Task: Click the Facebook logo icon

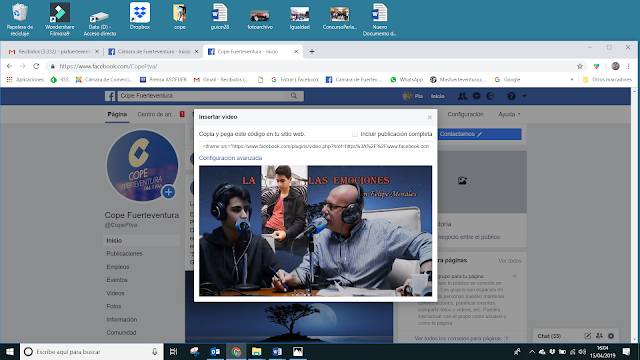Action: (110, 96)
